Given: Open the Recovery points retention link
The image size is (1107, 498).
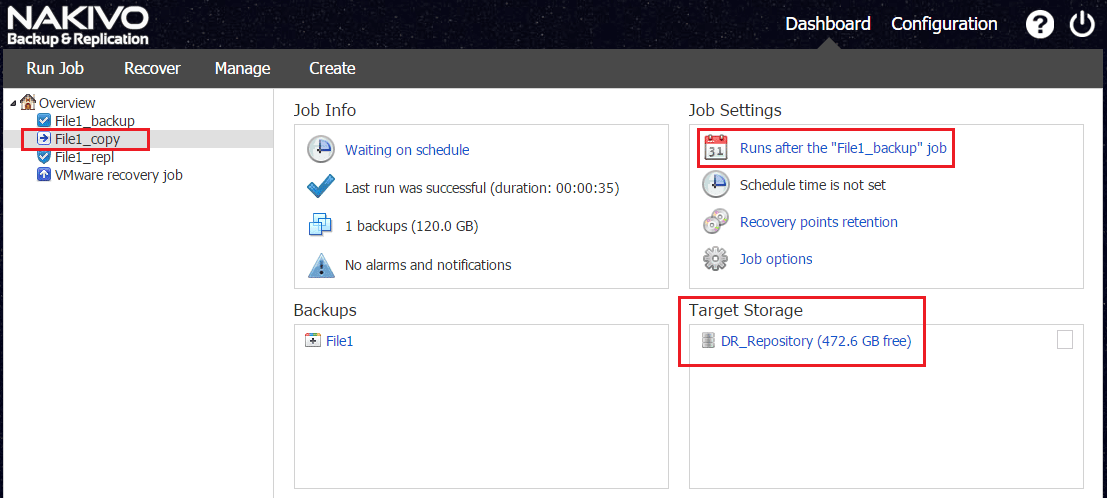Looking at the screenshot, I should click(x=818, y=222).
